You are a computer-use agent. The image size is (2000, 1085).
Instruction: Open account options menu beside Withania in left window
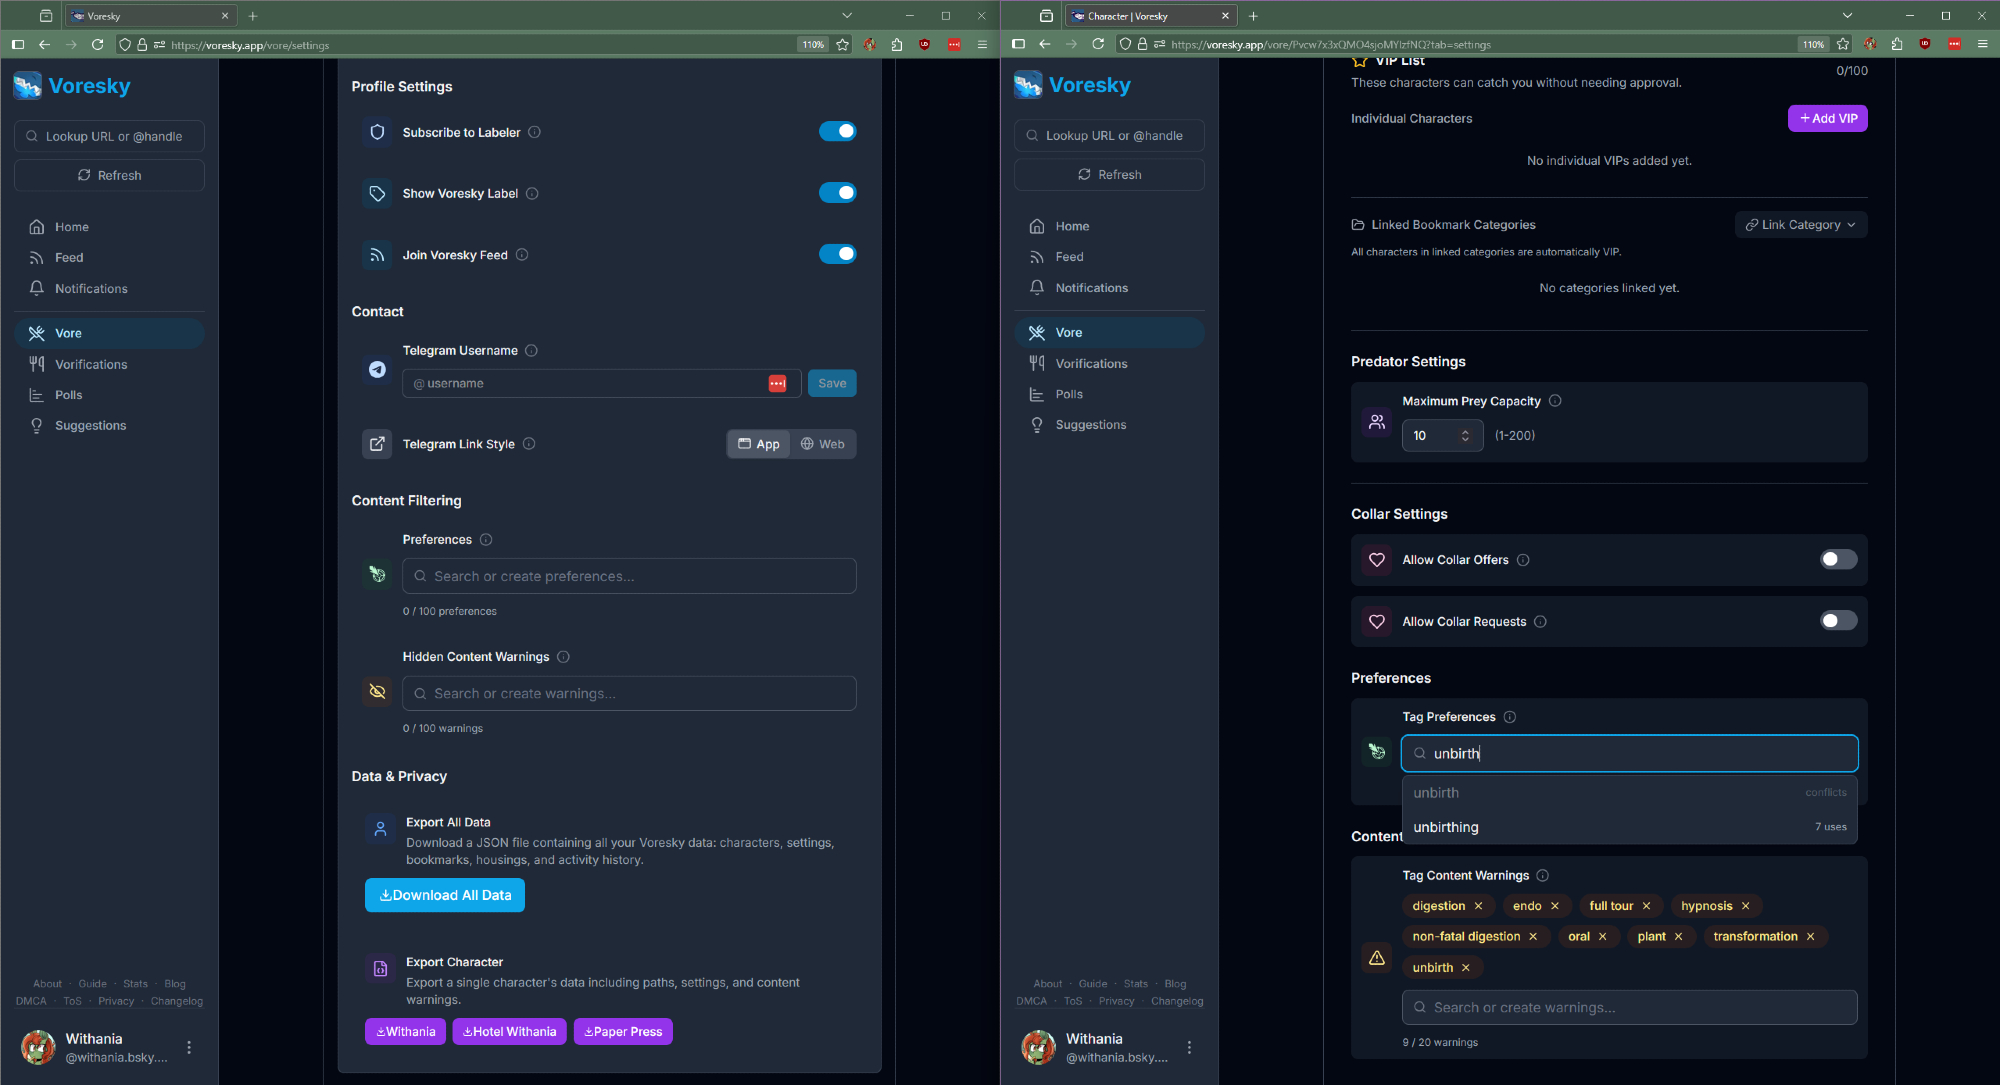(189, 1047)
